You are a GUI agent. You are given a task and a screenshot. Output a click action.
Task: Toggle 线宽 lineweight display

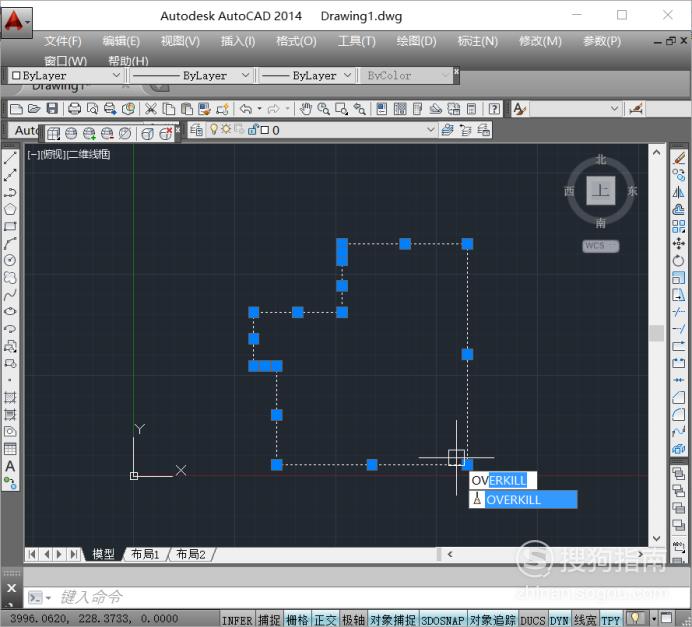coord(585,620)
